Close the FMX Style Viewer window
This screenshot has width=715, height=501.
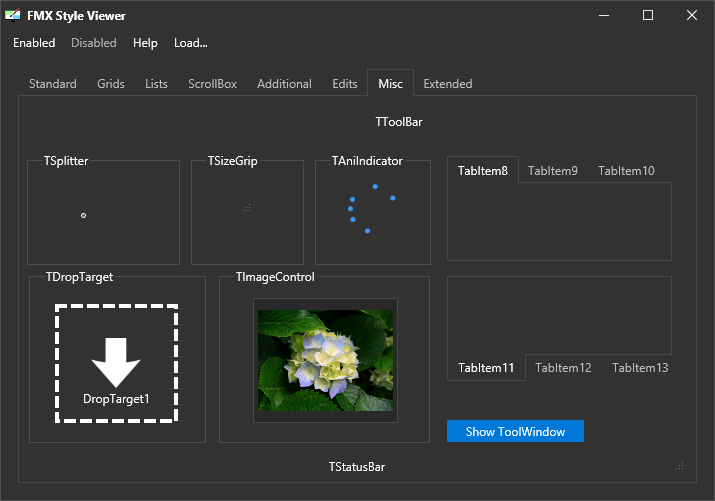tap(692, 15)
